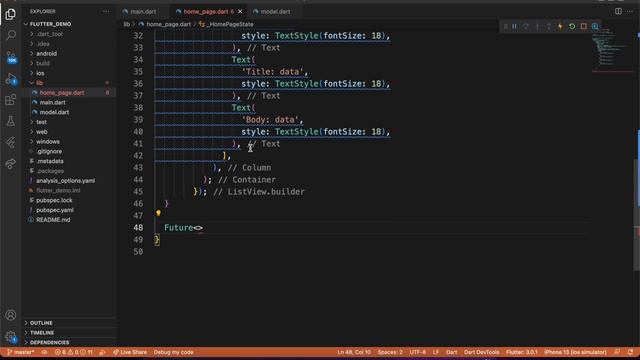Screen dimensions: 640x360
Task: Grab the debug toolbar drag handle
Action: (x=505, y=27)
